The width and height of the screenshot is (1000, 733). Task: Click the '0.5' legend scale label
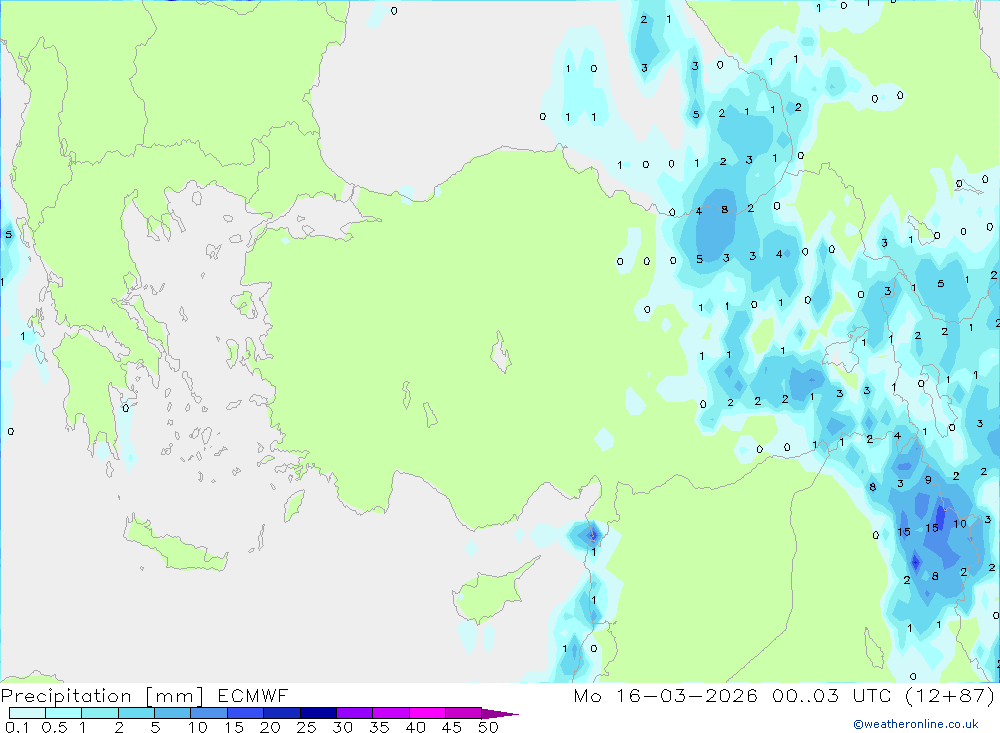coord(54,727)
